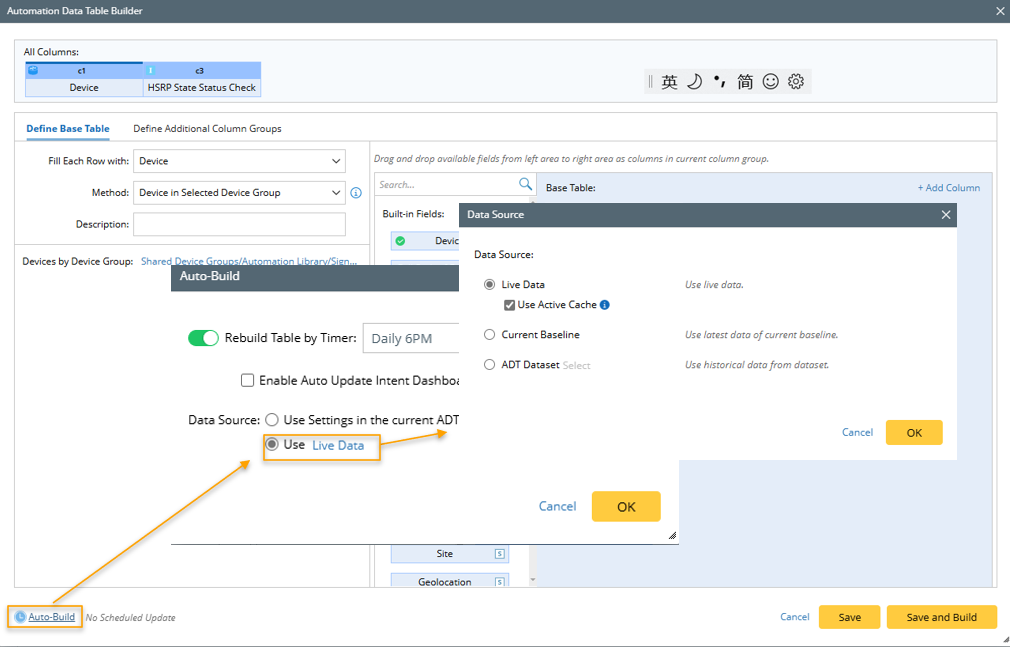Screen dimensions: 1011x647
Task: Click the smiley emoji icon in IME toolbar
Action: [x=771, y=82]
